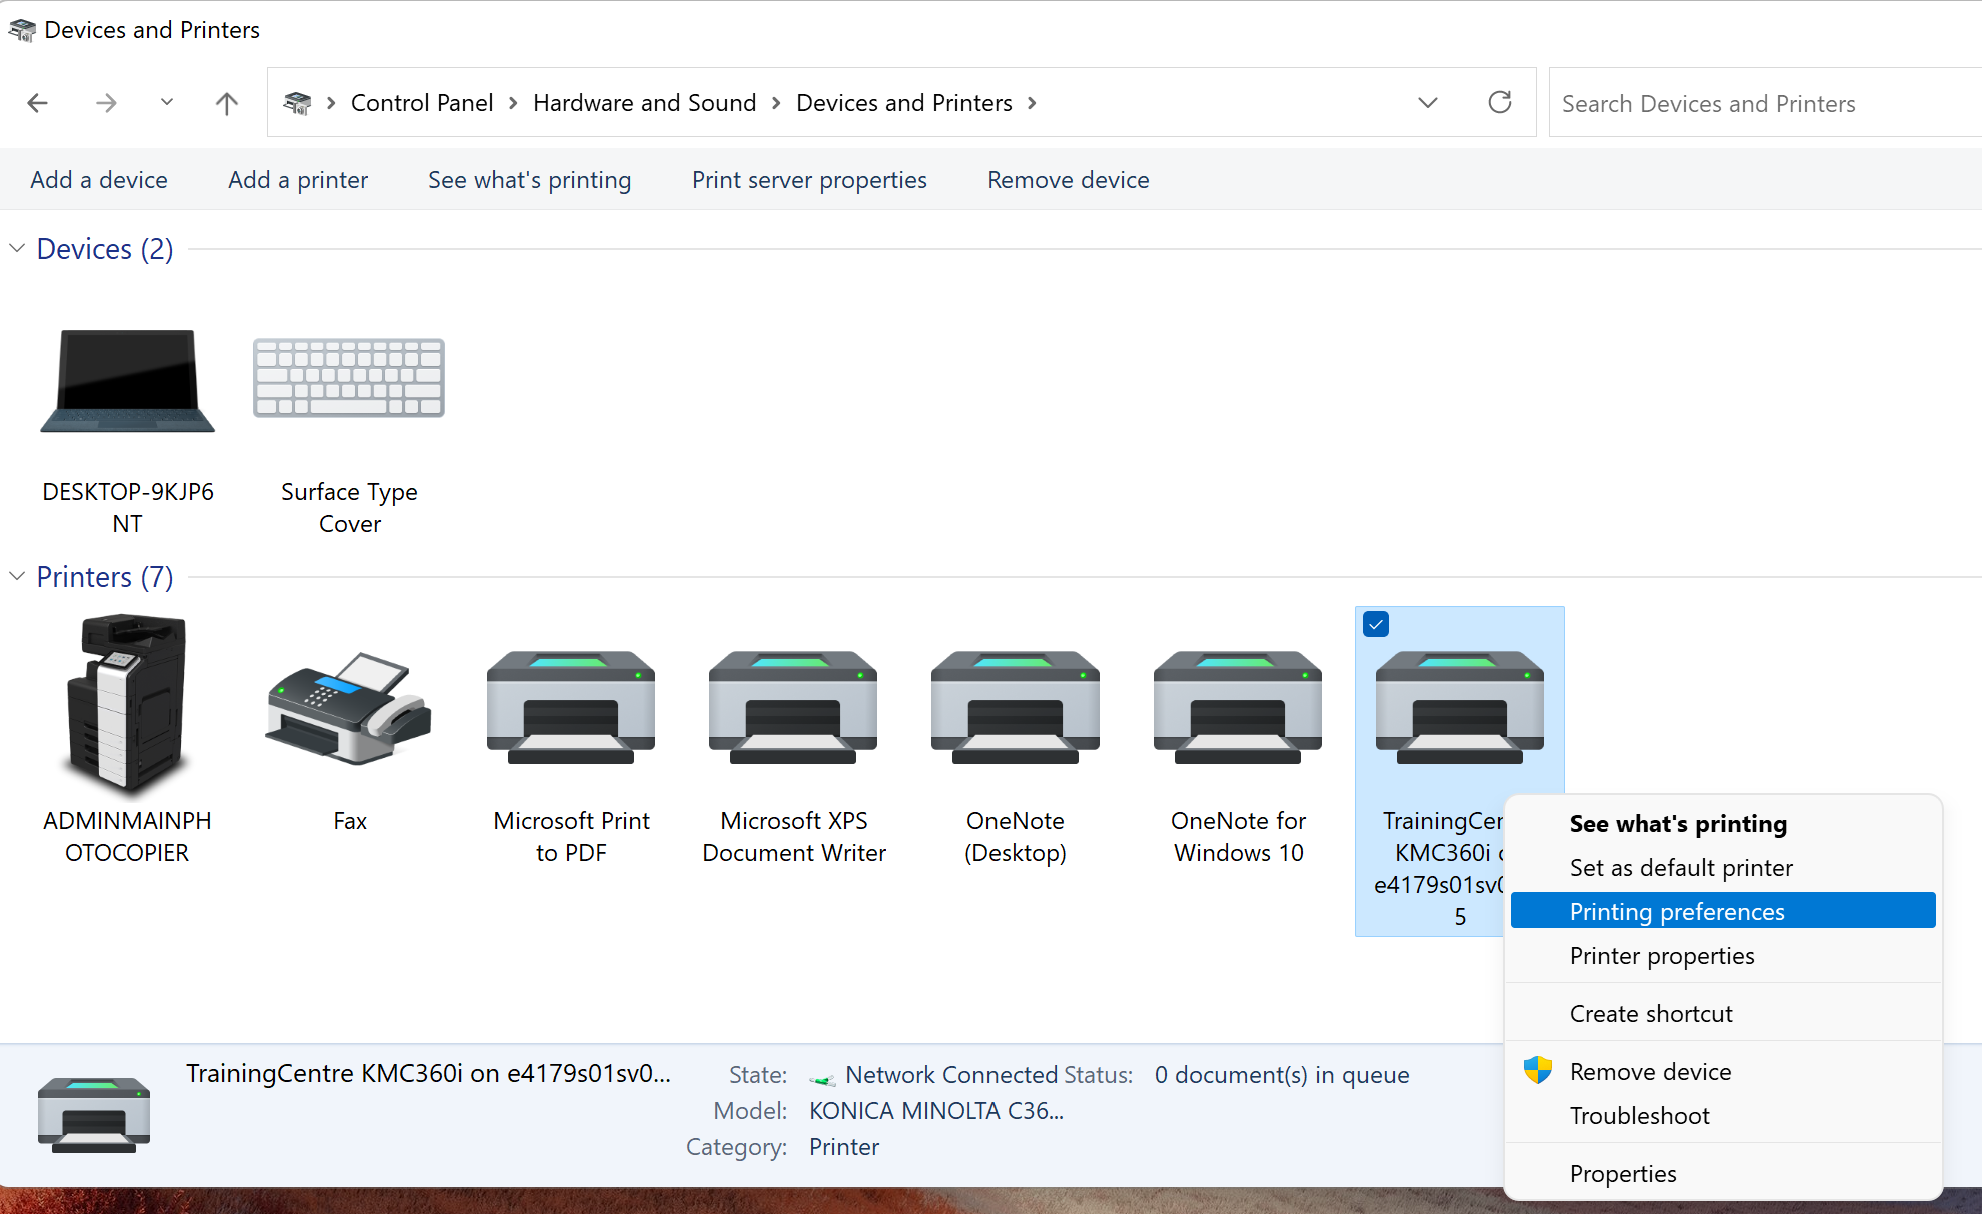Select Microsoft XPS Document Writer printer
Viewport: 1982px width, 1214px height.
click(793, 708)
